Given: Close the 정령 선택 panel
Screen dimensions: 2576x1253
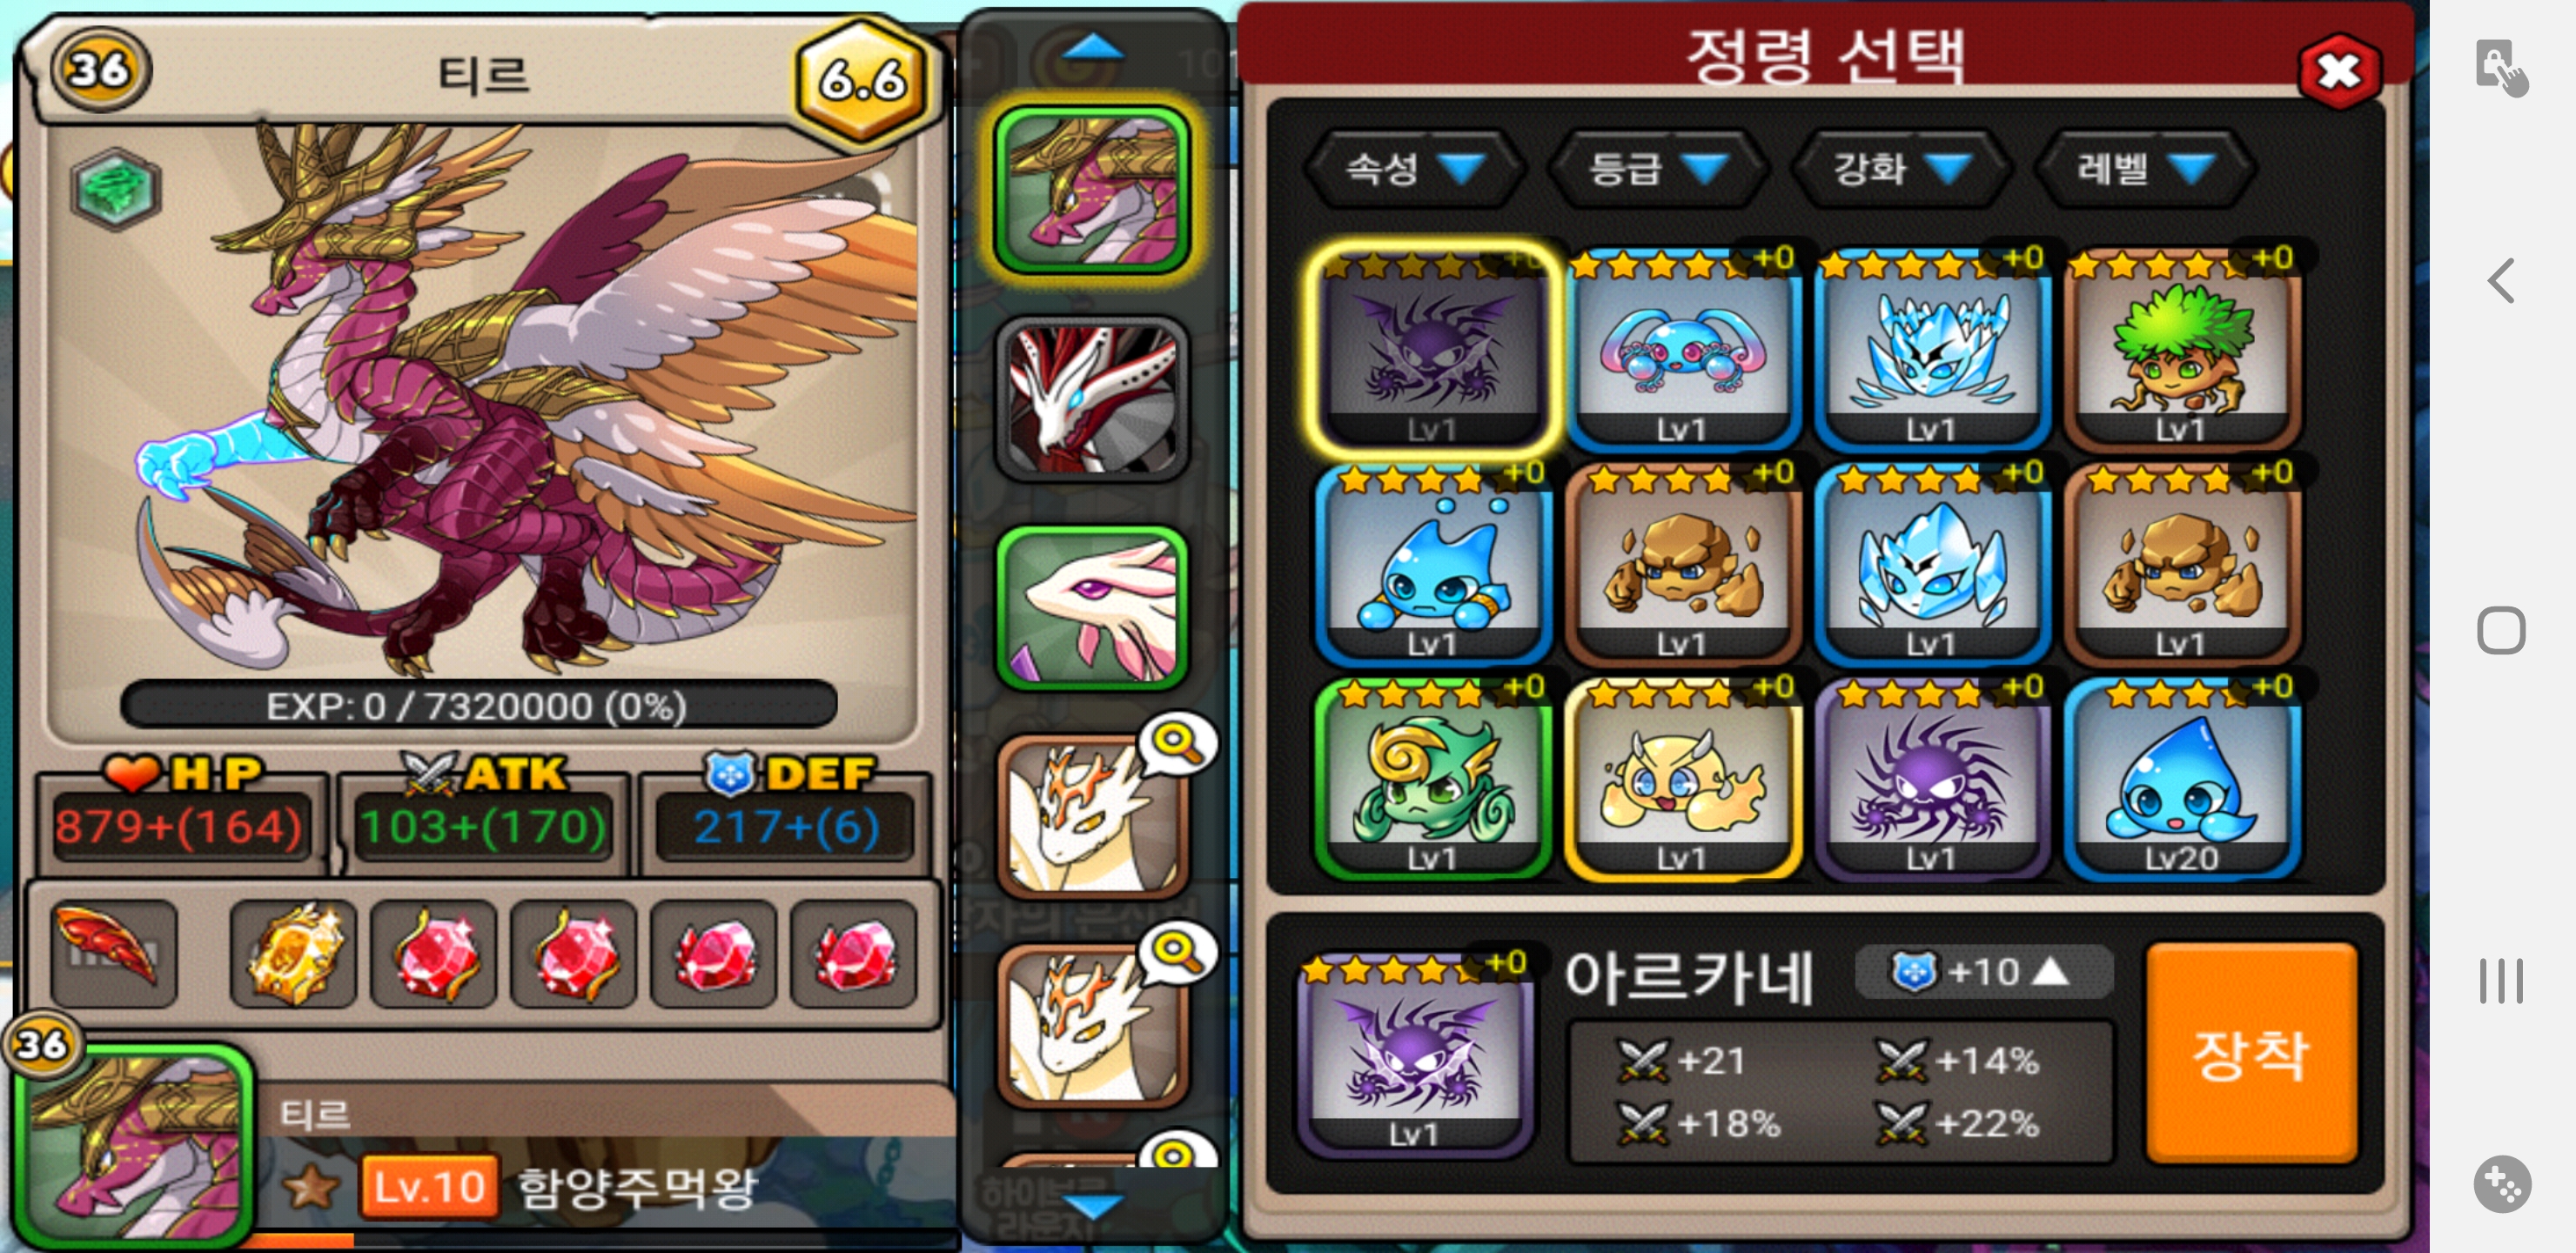Looking at the screenshot, I should point(2338,70).
